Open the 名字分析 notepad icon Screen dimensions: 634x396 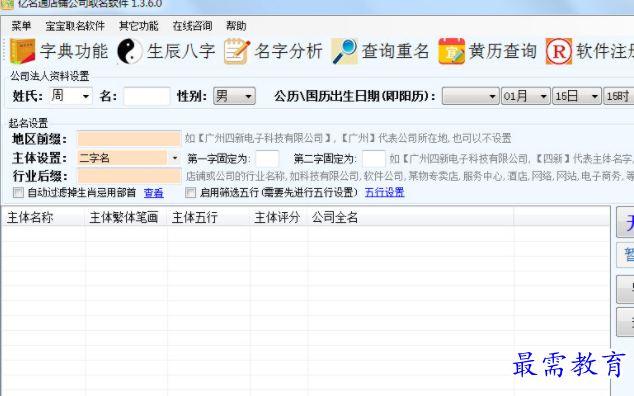point(237,51)
